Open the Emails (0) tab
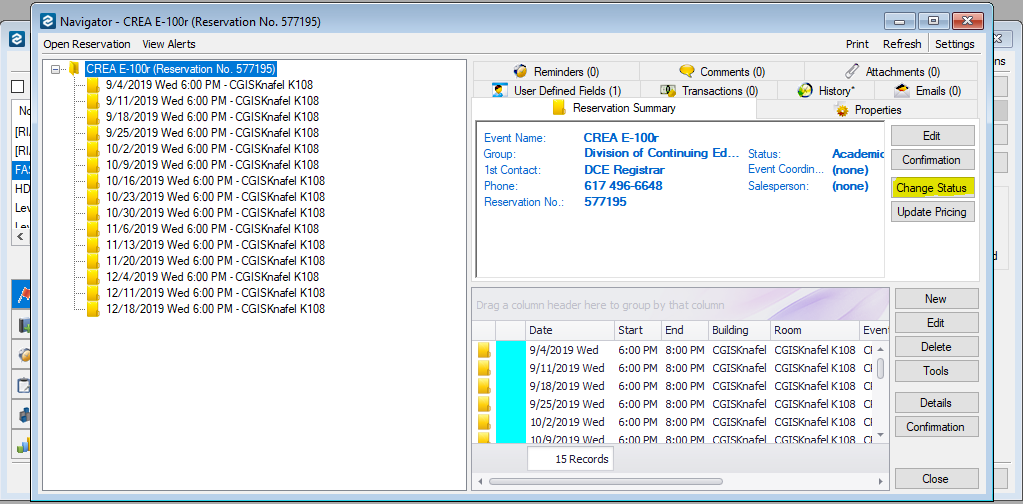 [926, 91]
